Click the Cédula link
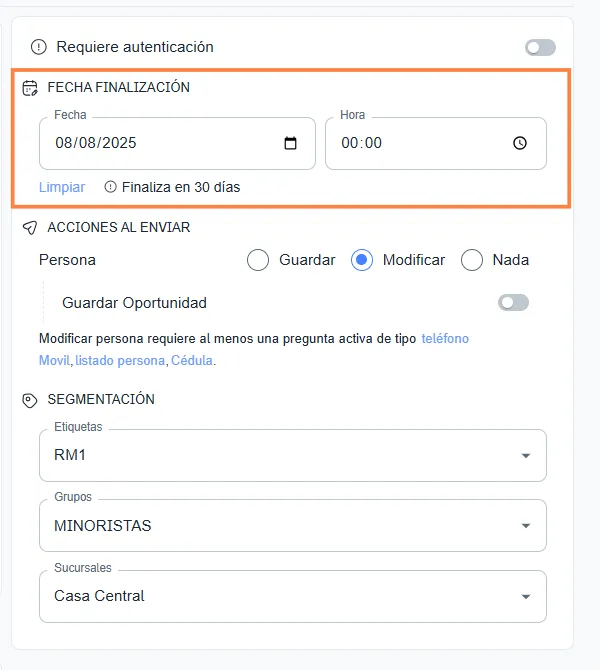 192,361
